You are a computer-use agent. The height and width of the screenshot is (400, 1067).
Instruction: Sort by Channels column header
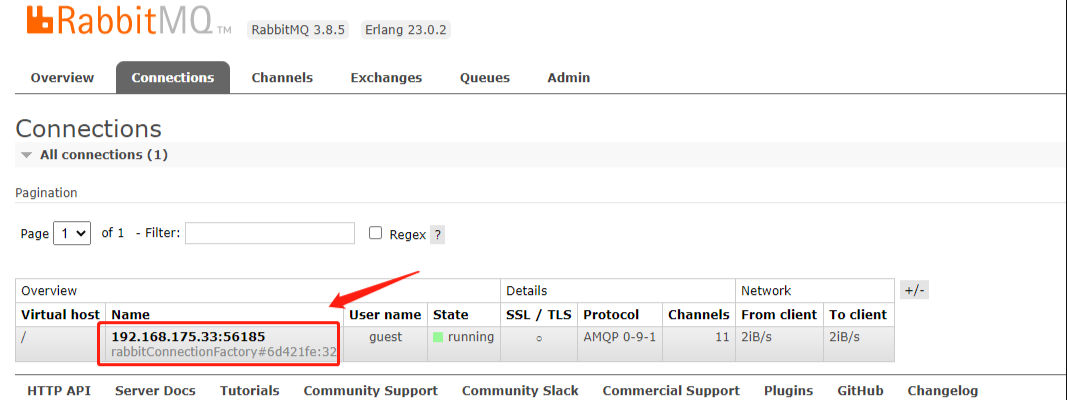tap(699, 315)
